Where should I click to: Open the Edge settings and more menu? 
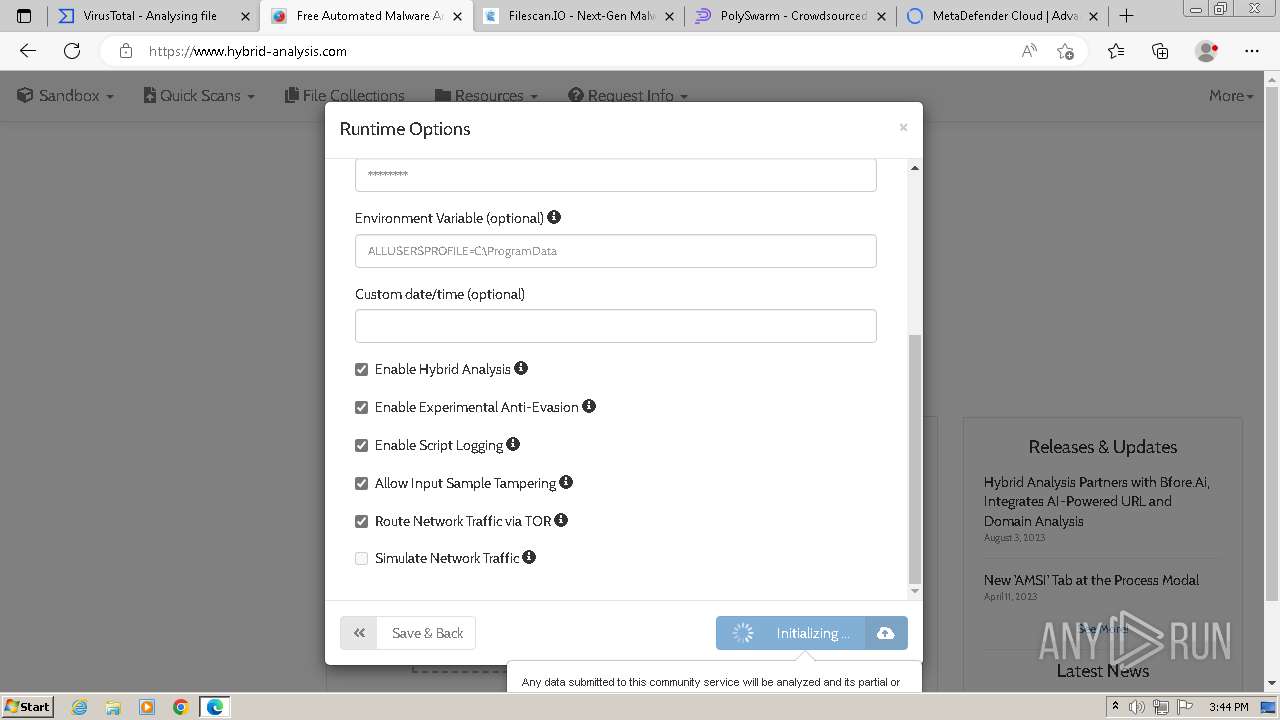[1252, 51]
